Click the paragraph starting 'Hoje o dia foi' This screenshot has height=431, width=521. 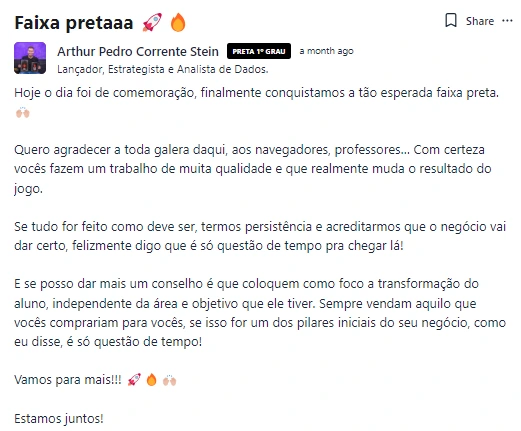[257, 102]
